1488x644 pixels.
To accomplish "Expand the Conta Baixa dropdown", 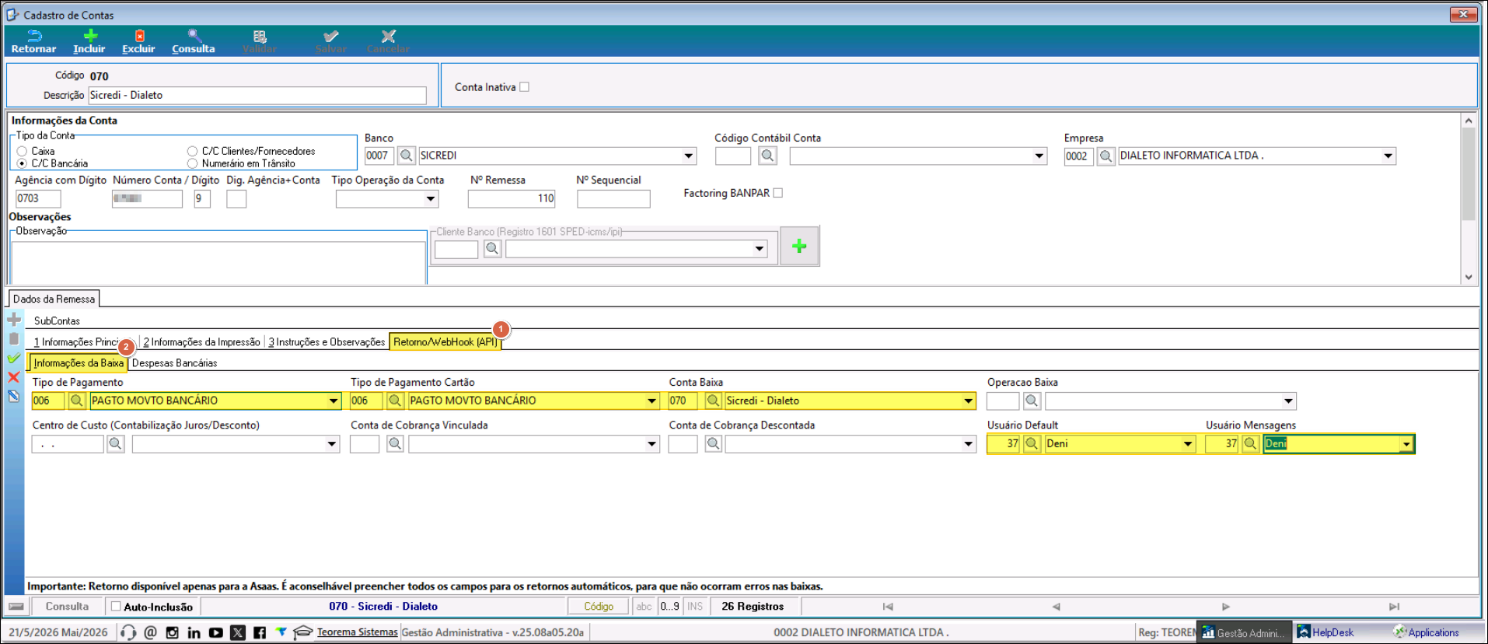I will pyautogui.click(x=967, y=401).
